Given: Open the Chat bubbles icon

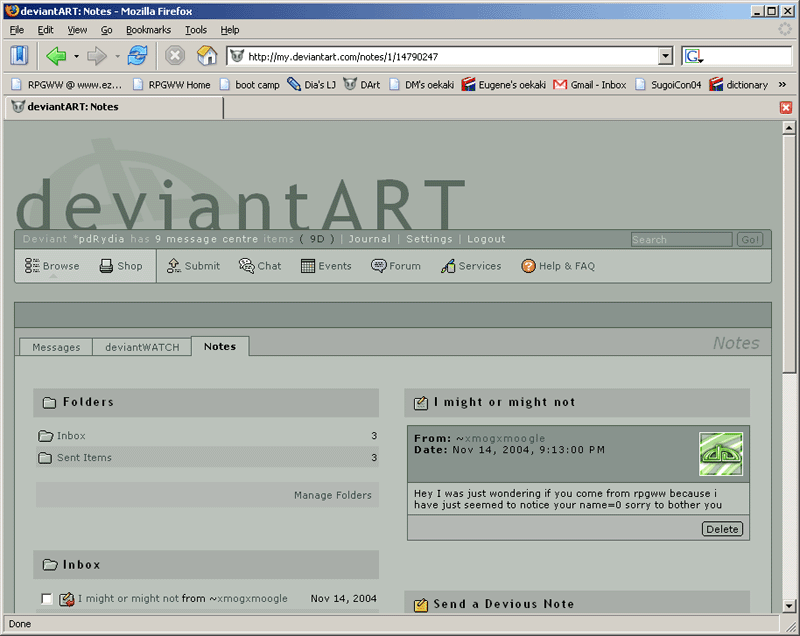Looking at the screenshot, I should coord(246,266).
